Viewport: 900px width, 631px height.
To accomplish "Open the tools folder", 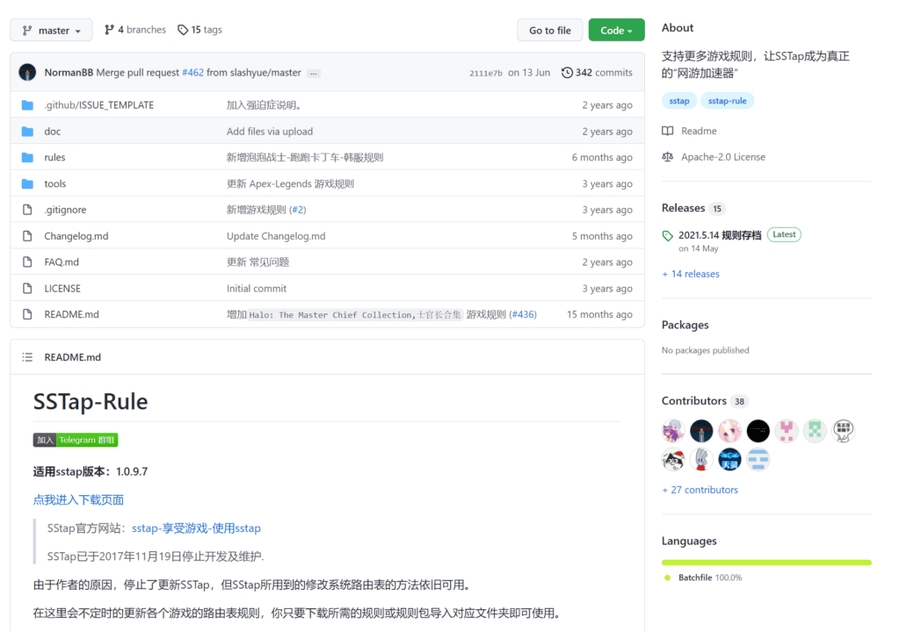I will coord(55,184).
